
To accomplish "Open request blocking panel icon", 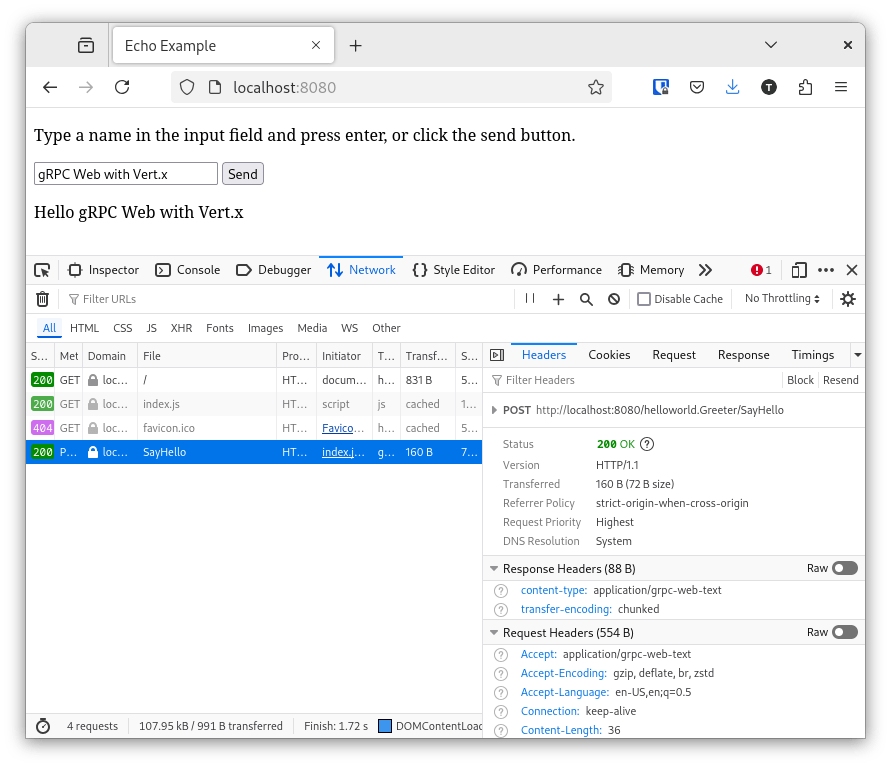I will point(614,299).
